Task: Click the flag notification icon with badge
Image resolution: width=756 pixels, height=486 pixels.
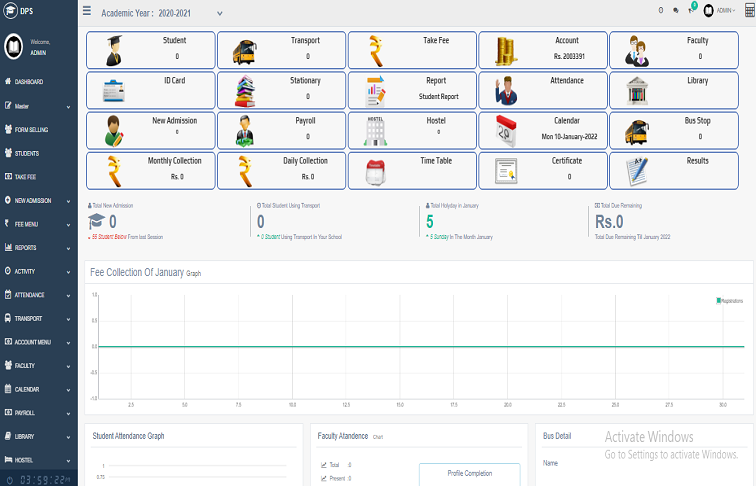Action: pos(691,10)
